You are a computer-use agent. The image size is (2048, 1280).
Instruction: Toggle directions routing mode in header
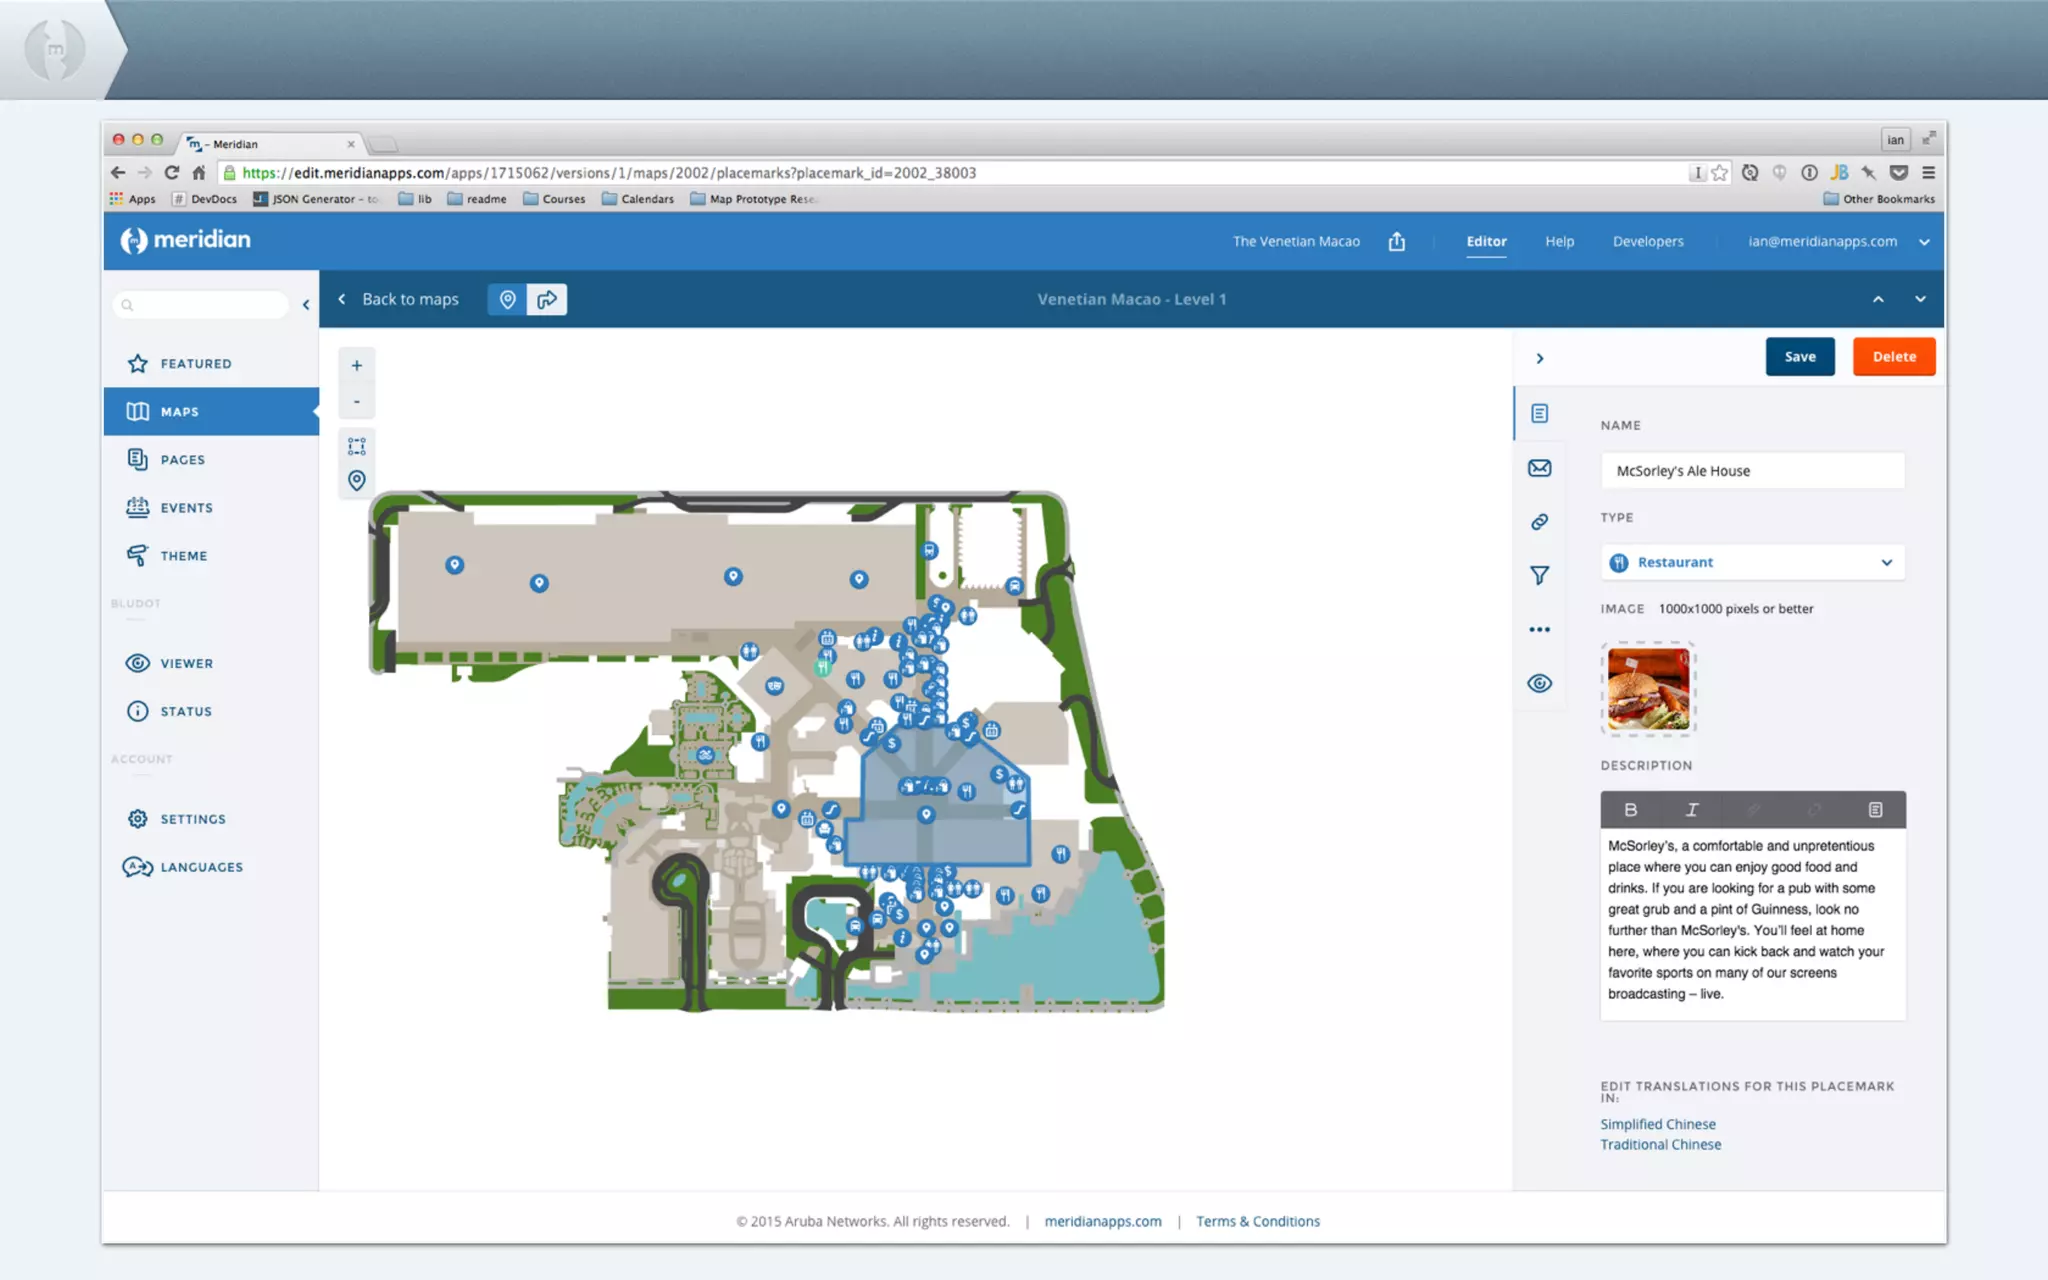coord(547,299)
